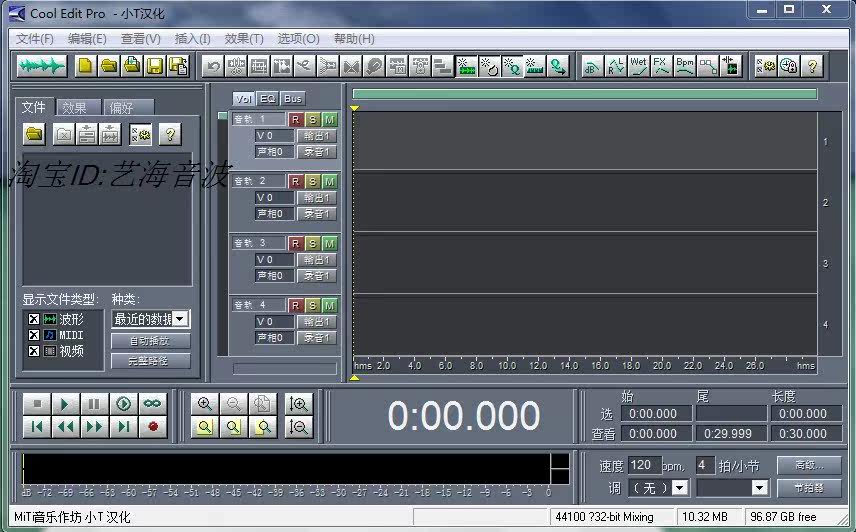856x532 pixels.
Task: Enable loop playback infinity button
Action: (x=152, y=404)
